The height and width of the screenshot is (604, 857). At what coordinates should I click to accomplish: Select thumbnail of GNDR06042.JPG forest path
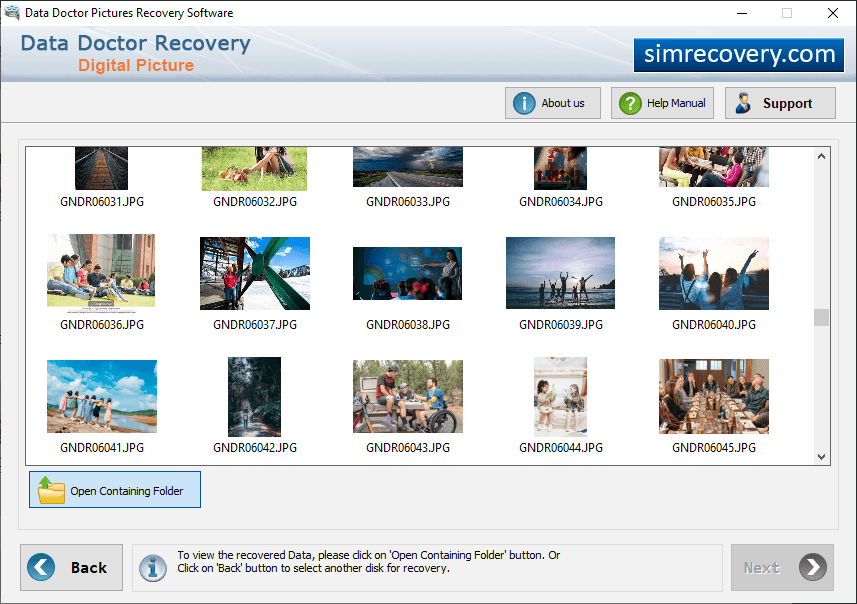254,396
